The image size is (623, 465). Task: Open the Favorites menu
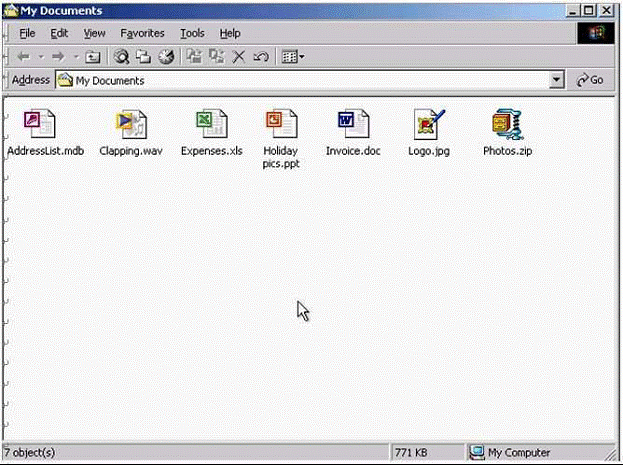(142, 33)
